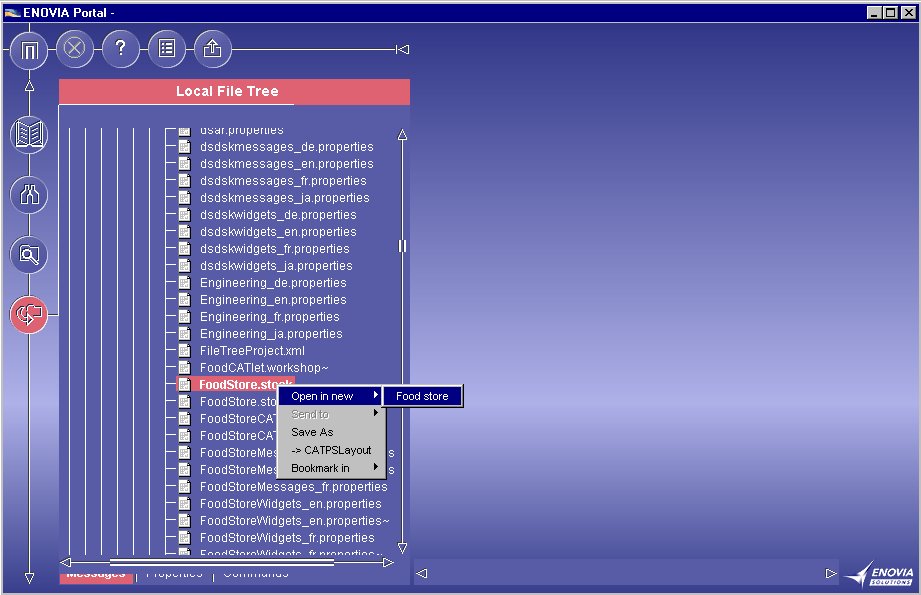Image resolution: width=921 pixels, height=595 pixels.
Task: Select dsdskwidgets_fr.properties
Action: (x=275, y=249)
